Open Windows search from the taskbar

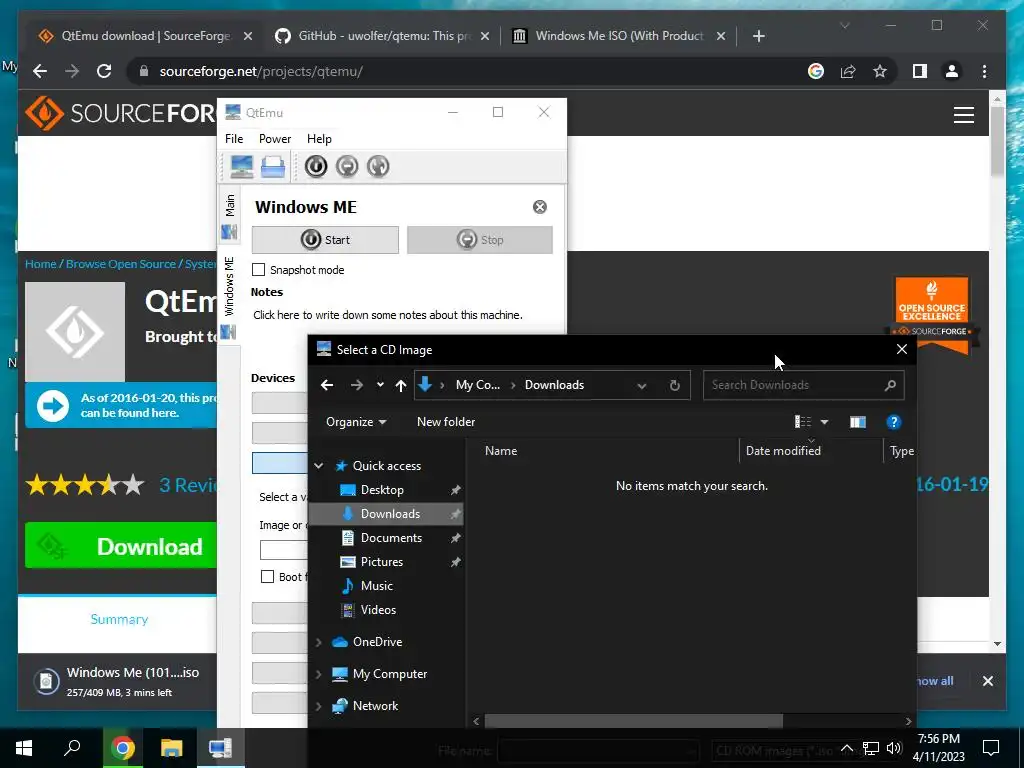(72, 747)
